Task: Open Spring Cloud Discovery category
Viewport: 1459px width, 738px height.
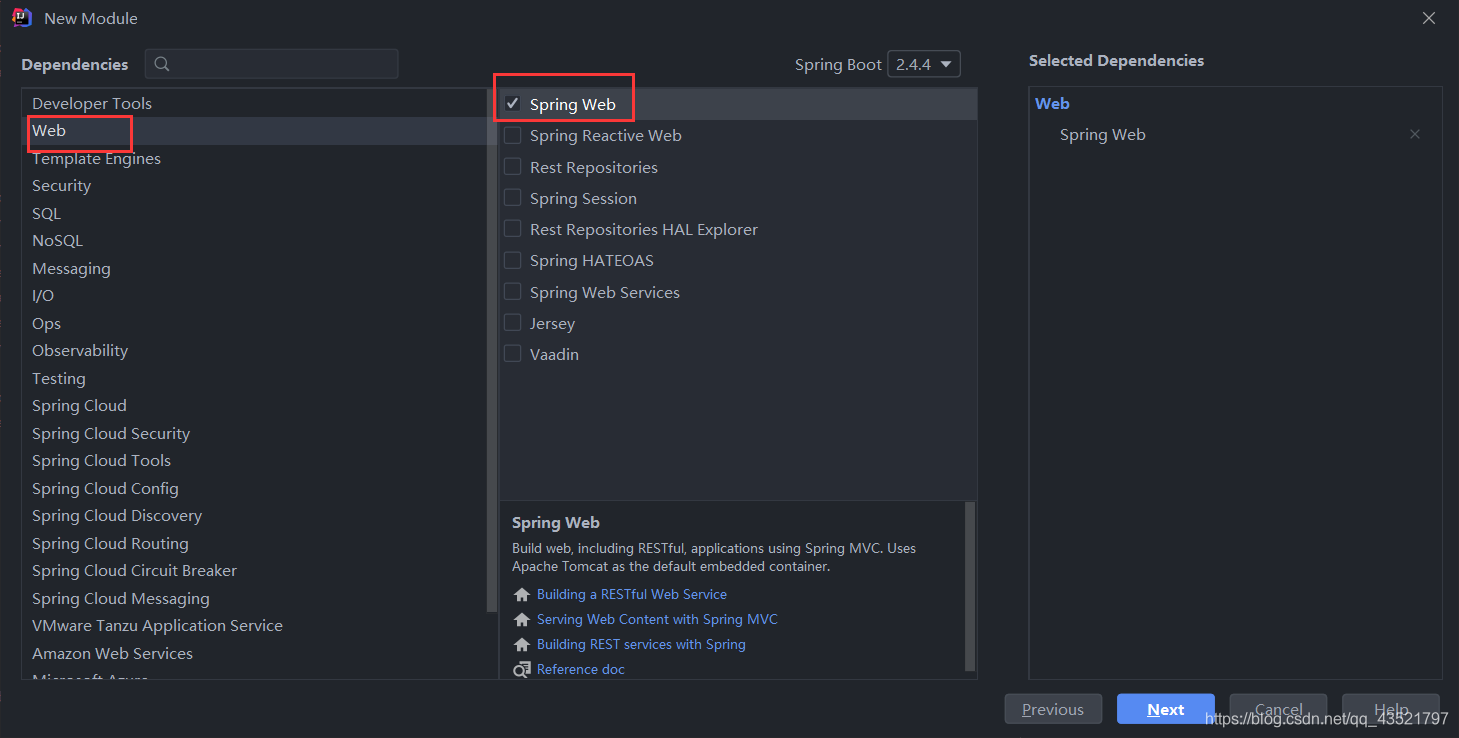Action: (x=254, y=516)
